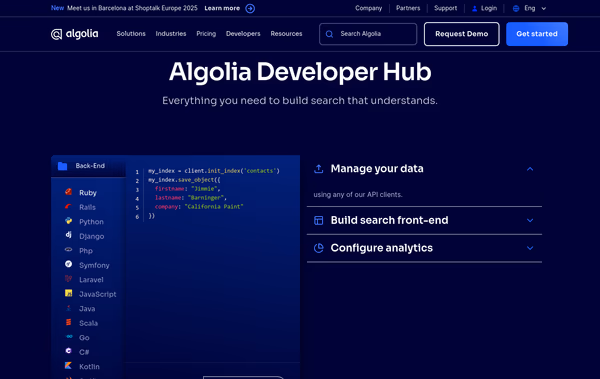The height and width of the screenshot is (379, 600).
Task: Click the Request Demo button
Action: pyautogui.click(x=461, y=34)
